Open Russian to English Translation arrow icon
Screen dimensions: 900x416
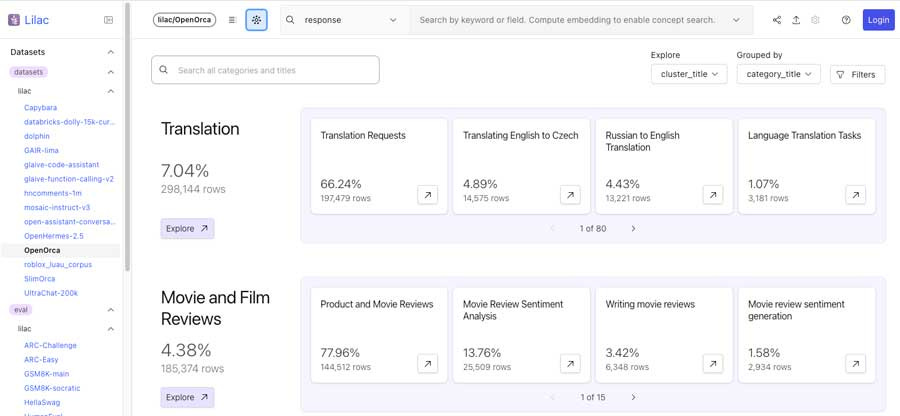713,195
